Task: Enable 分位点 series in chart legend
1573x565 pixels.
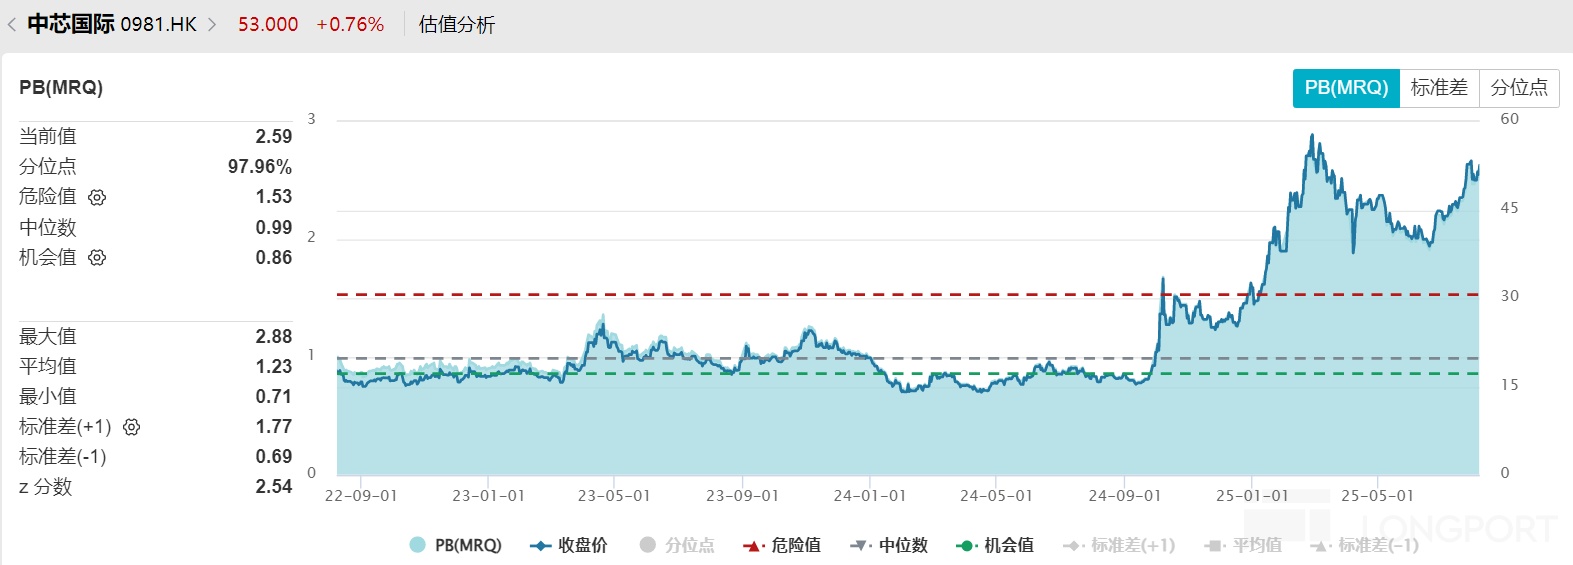Action: point(678,545)
